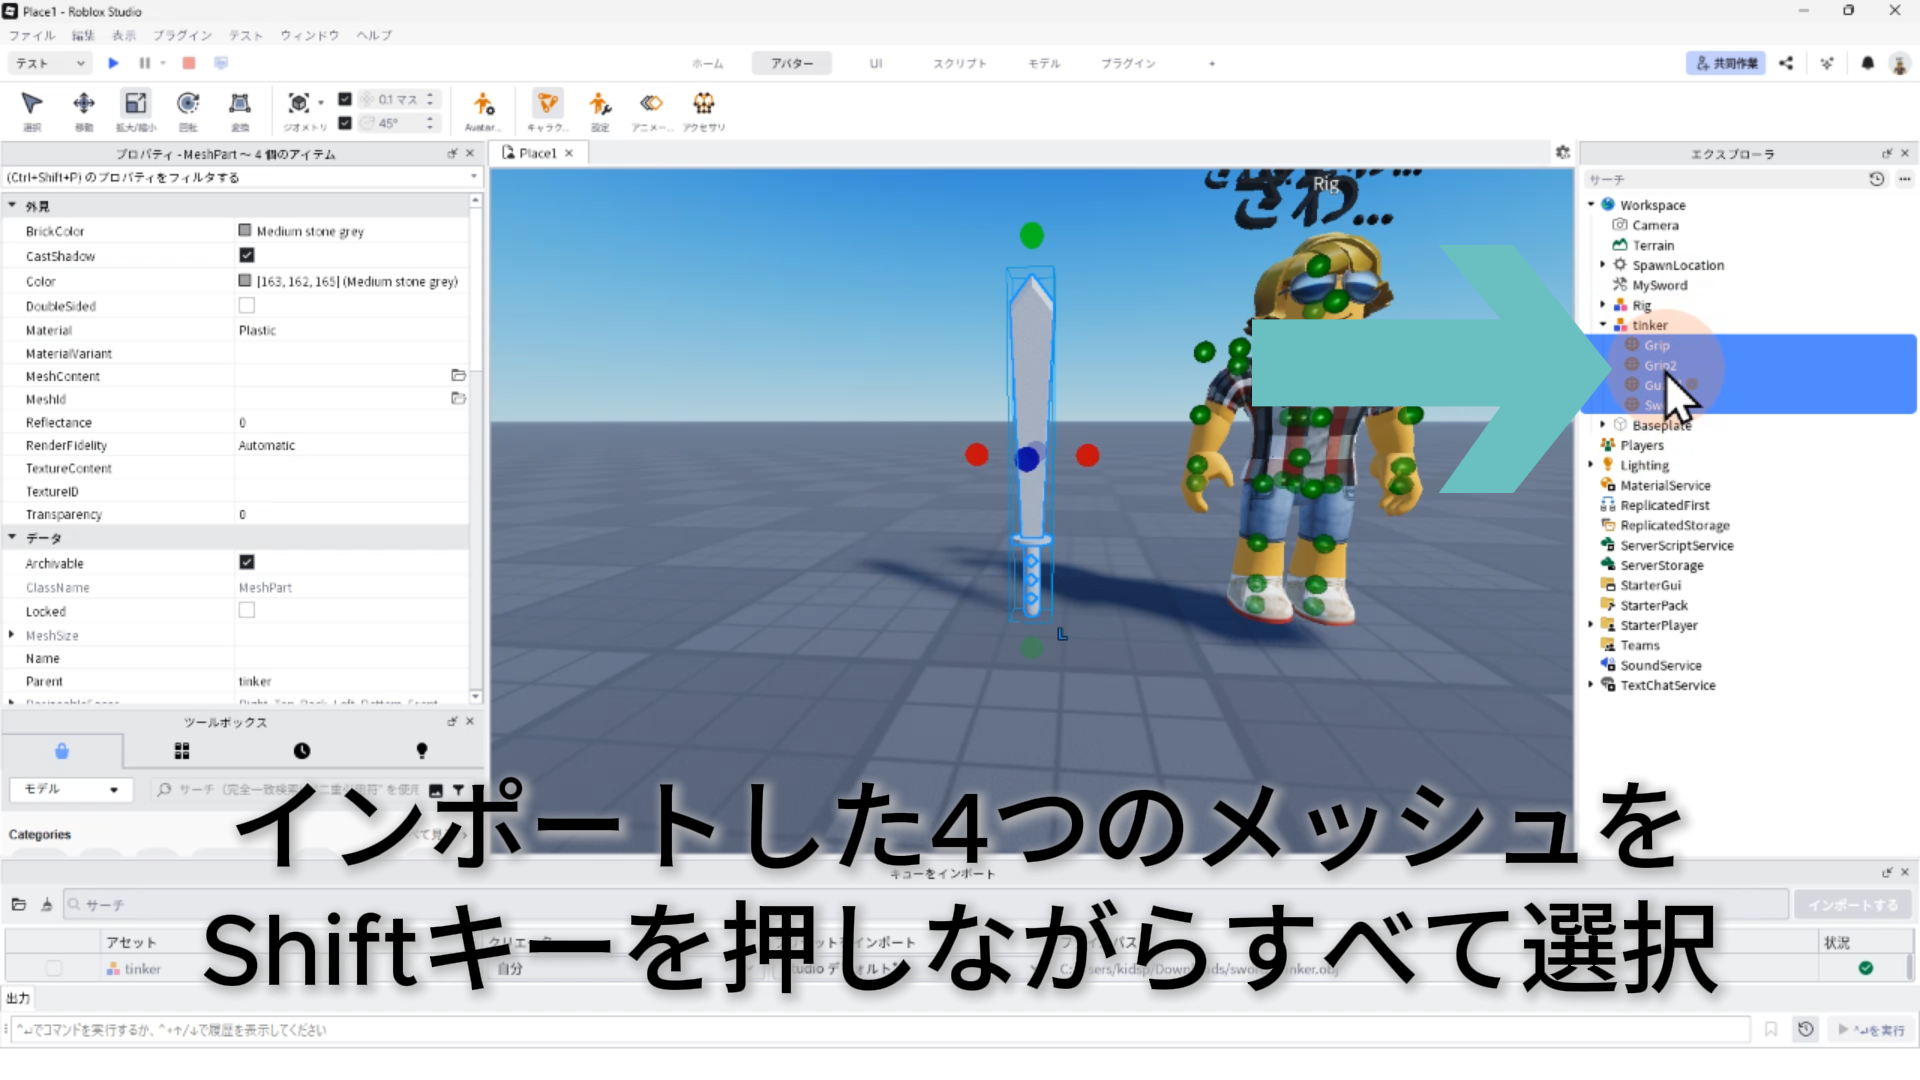
Task: Click the 共同作業 collaborate button
Action: pyautogui.click(x=1725, y=63)
